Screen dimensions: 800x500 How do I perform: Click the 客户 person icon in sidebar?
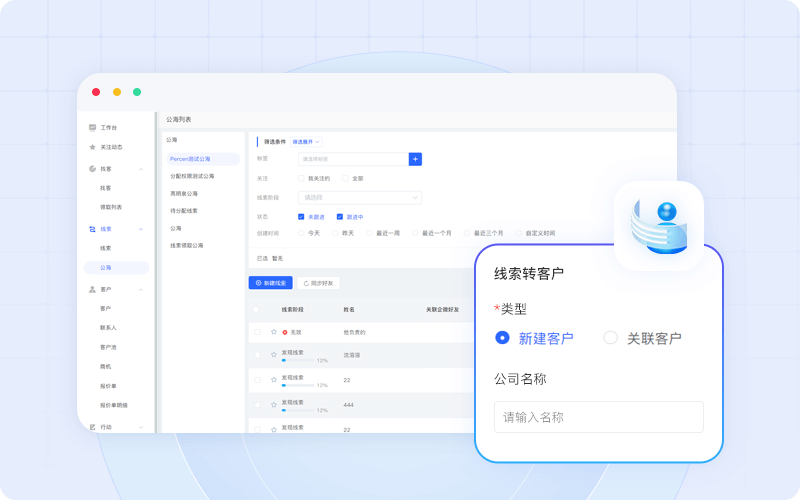tap(92, 289)
